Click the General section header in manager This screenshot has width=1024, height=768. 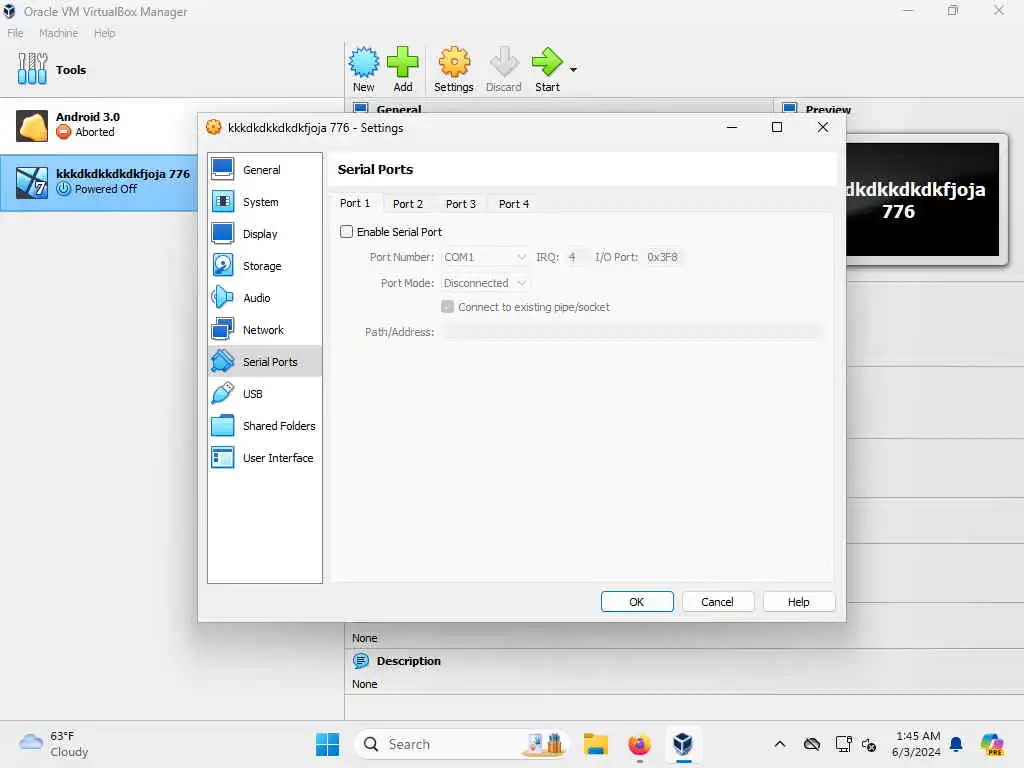398,108
